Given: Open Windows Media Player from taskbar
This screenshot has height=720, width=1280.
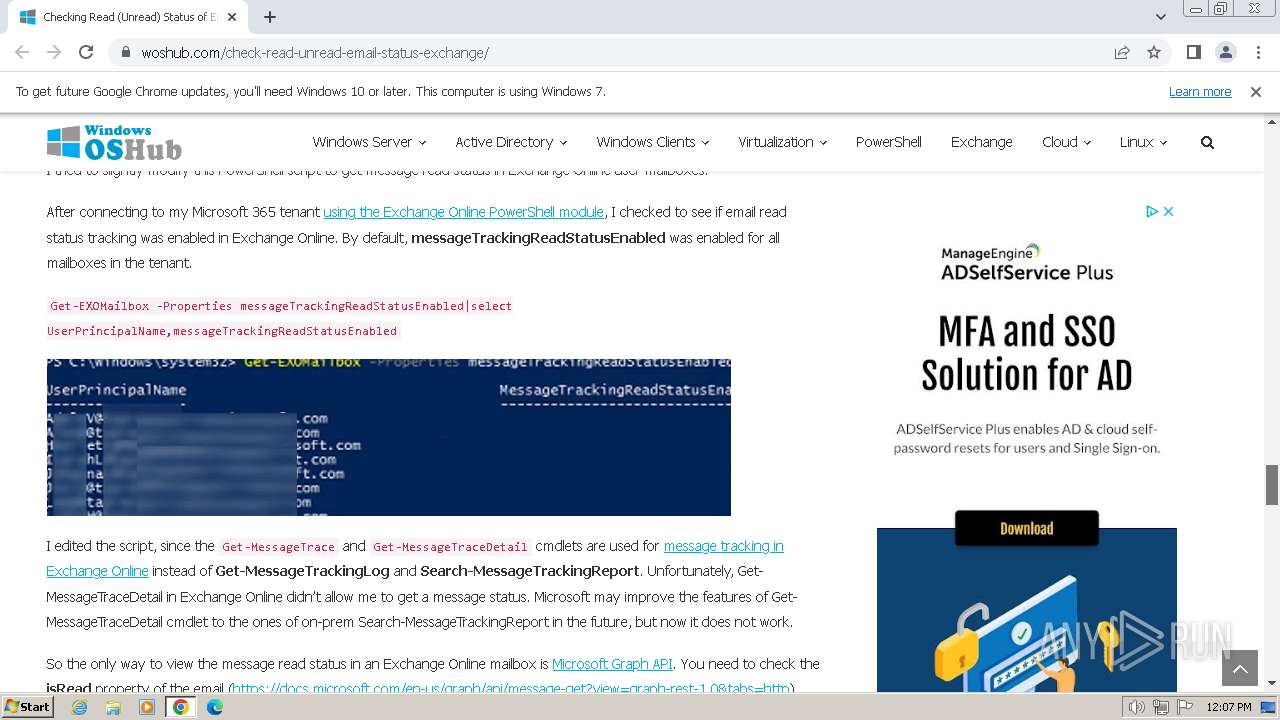Looking at the screenshot, I should click(x=147, y=707).
